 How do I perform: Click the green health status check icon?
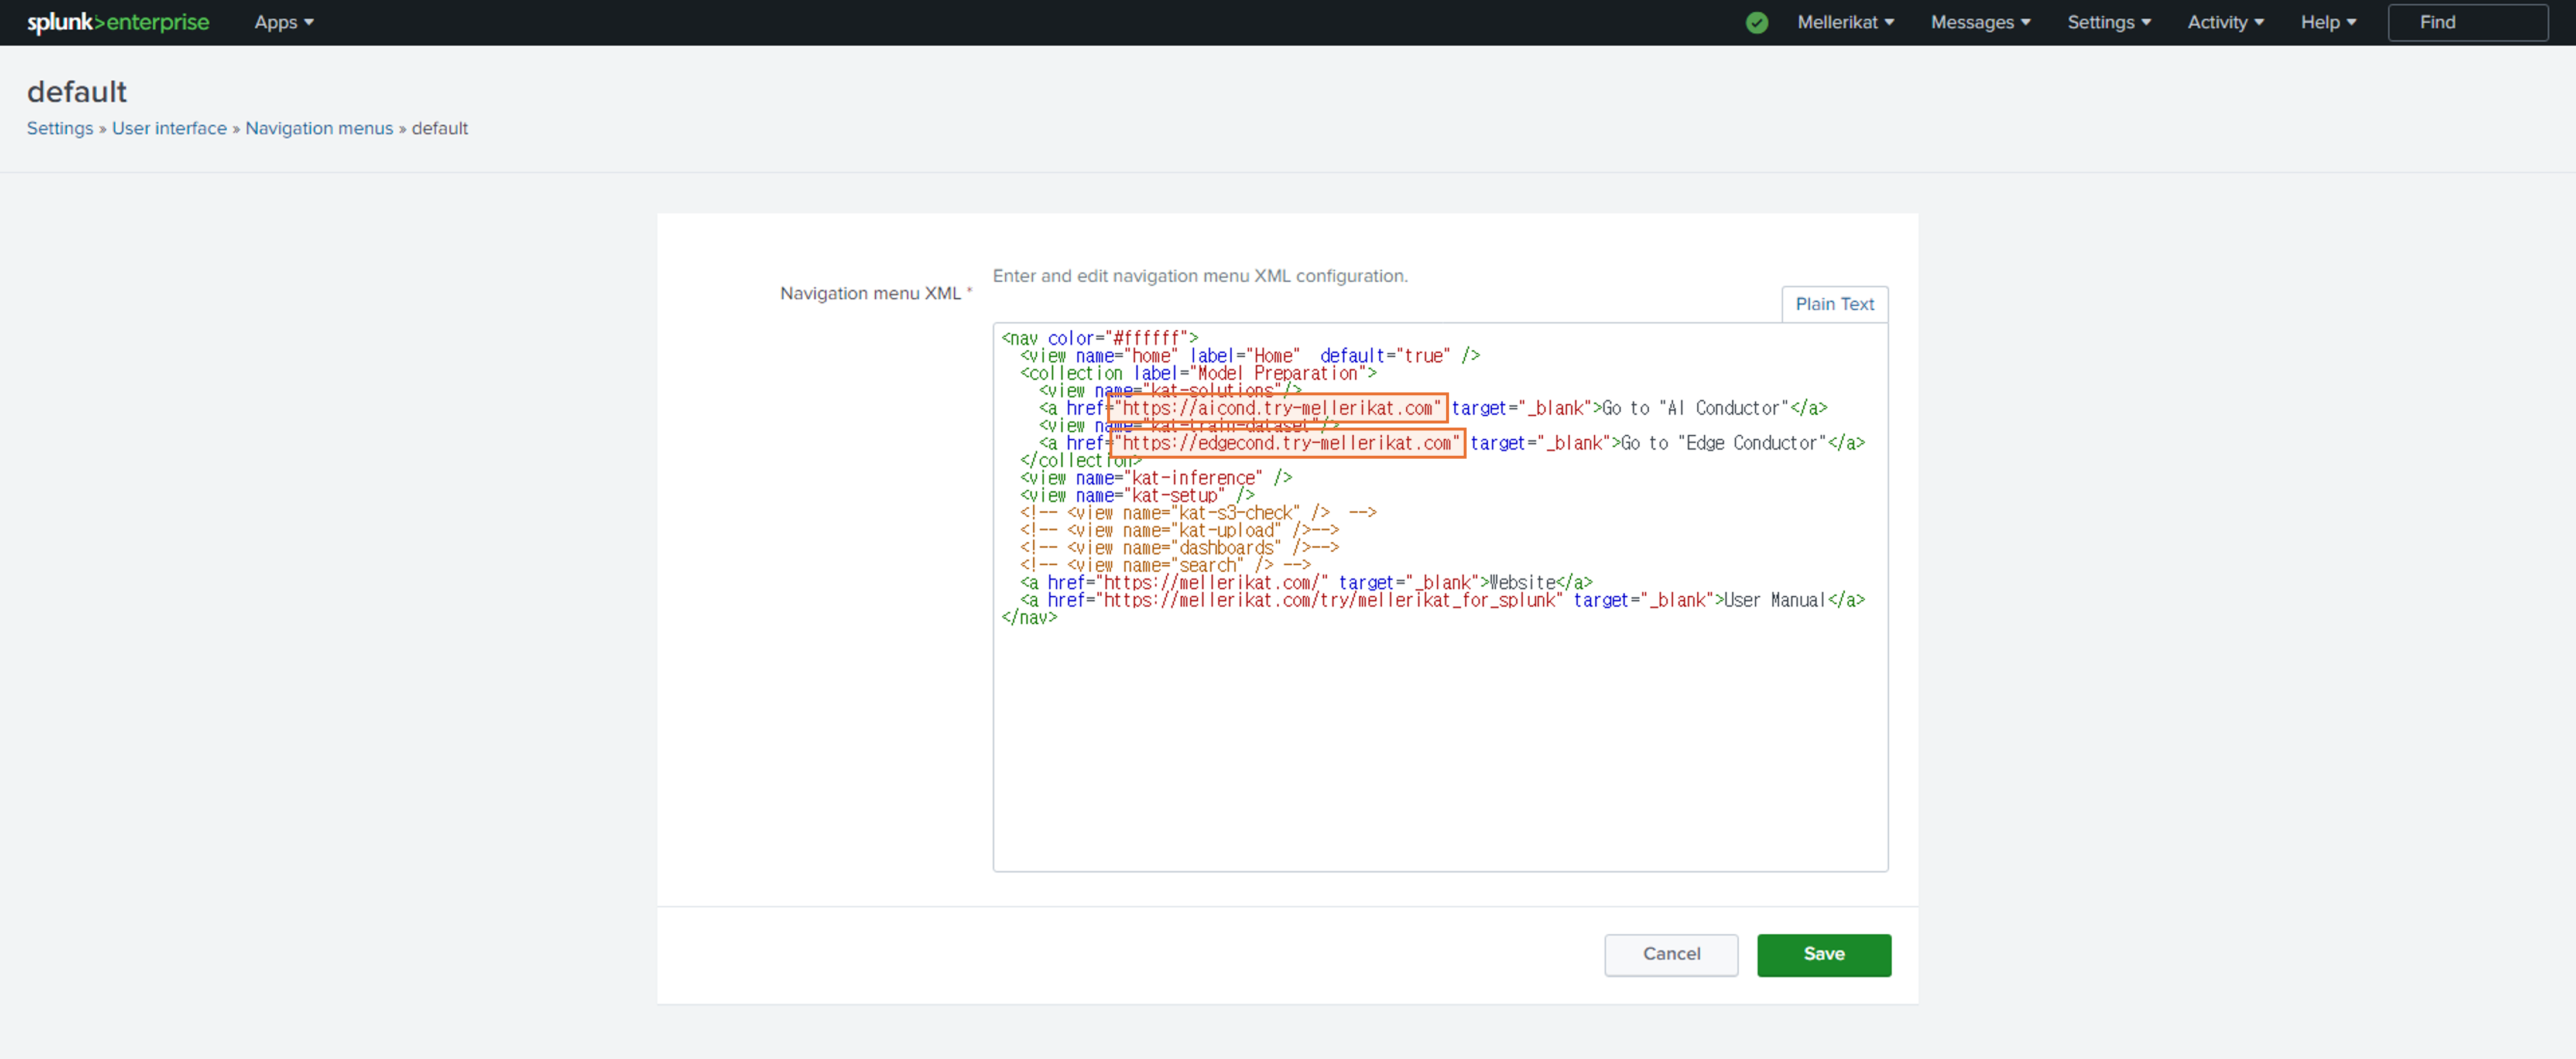pos(1757,22)
